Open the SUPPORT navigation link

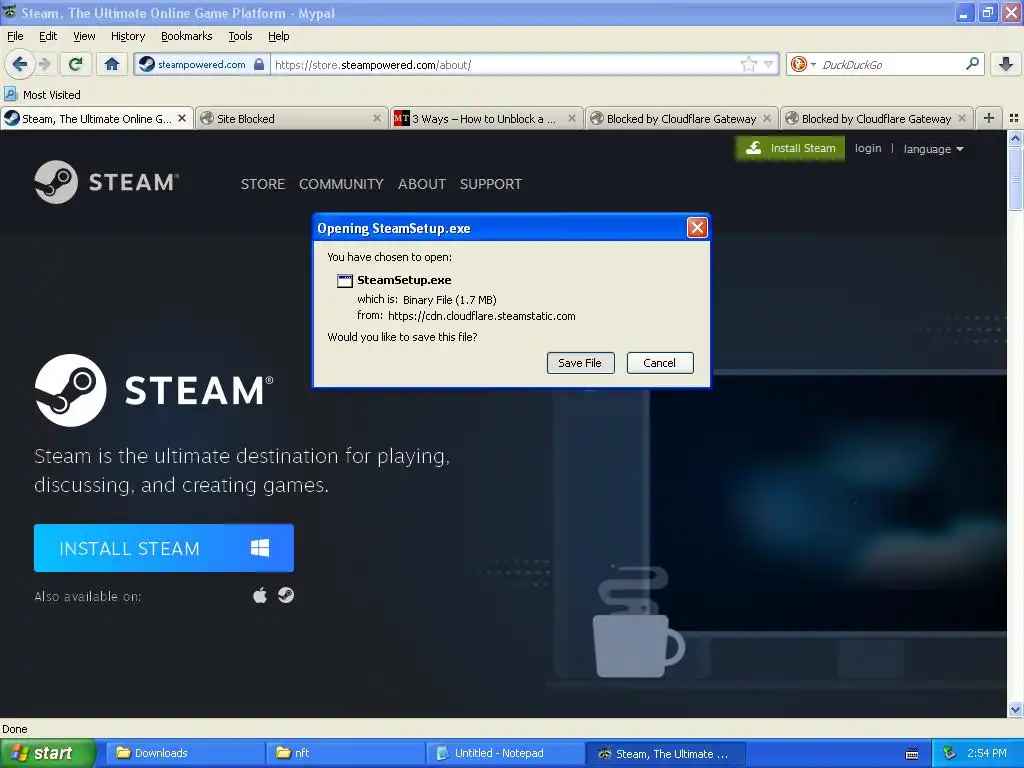click(x=490, y=184)
